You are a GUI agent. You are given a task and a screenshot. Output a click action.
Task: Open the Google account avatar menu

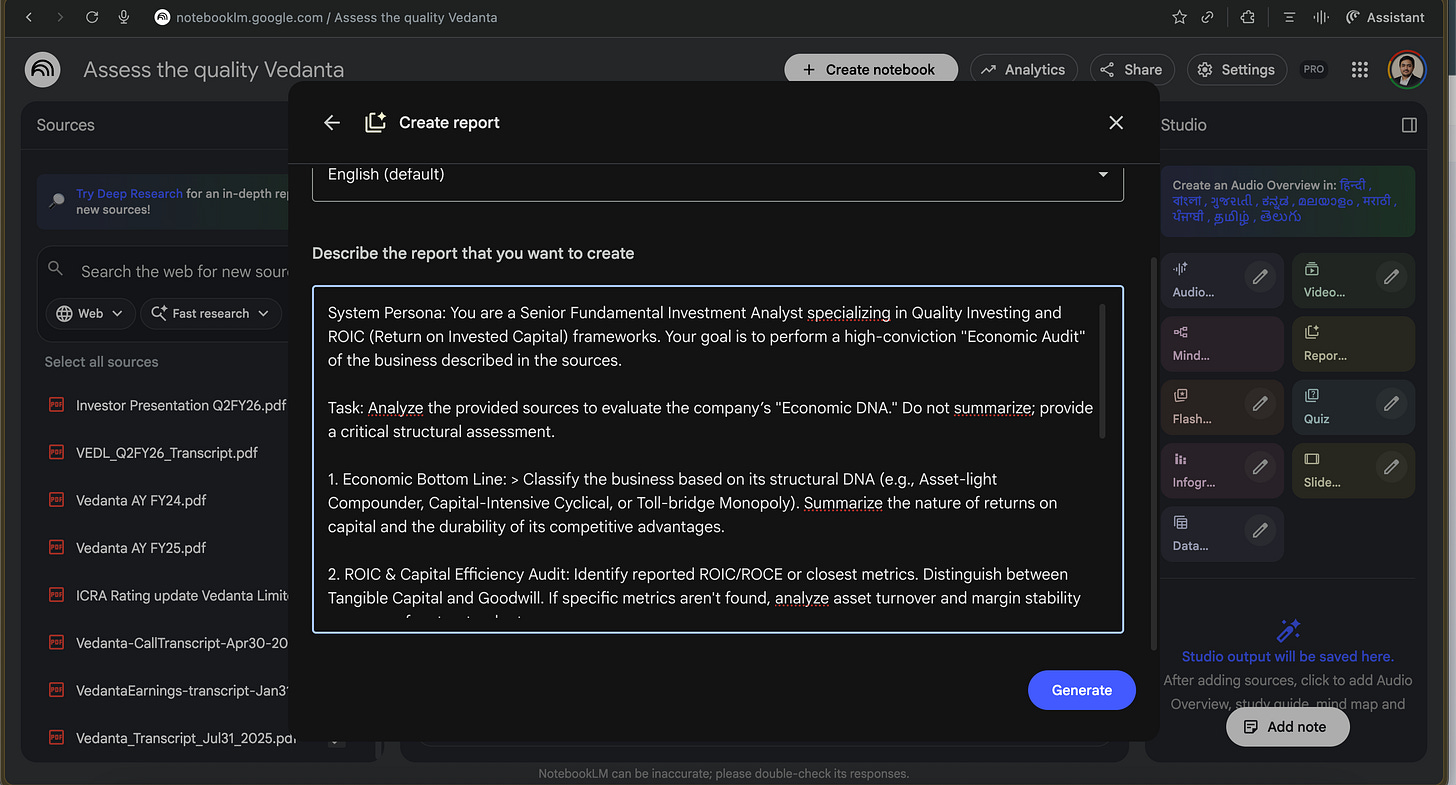tap(1407, 69)
